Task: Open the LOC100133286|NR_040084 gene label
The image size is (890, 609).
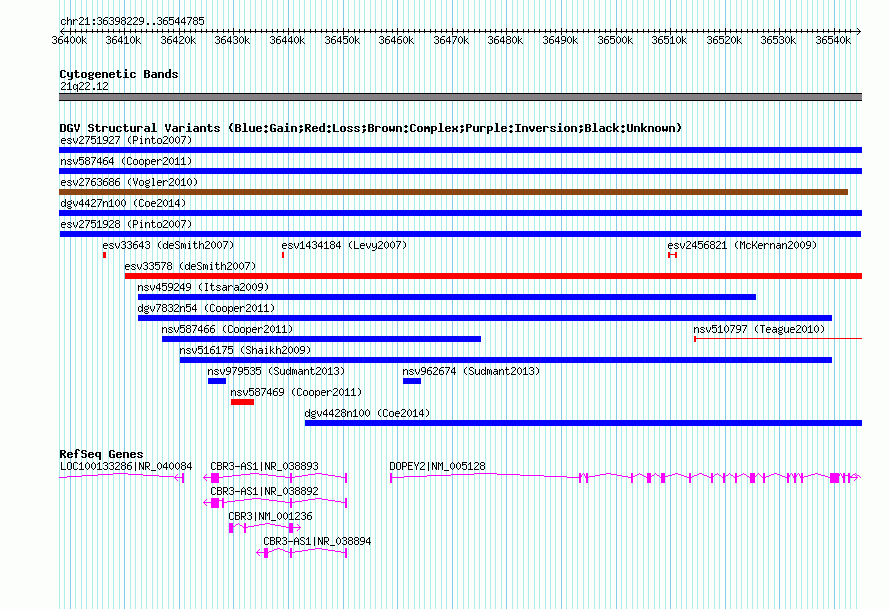Action: click(126, 466)
